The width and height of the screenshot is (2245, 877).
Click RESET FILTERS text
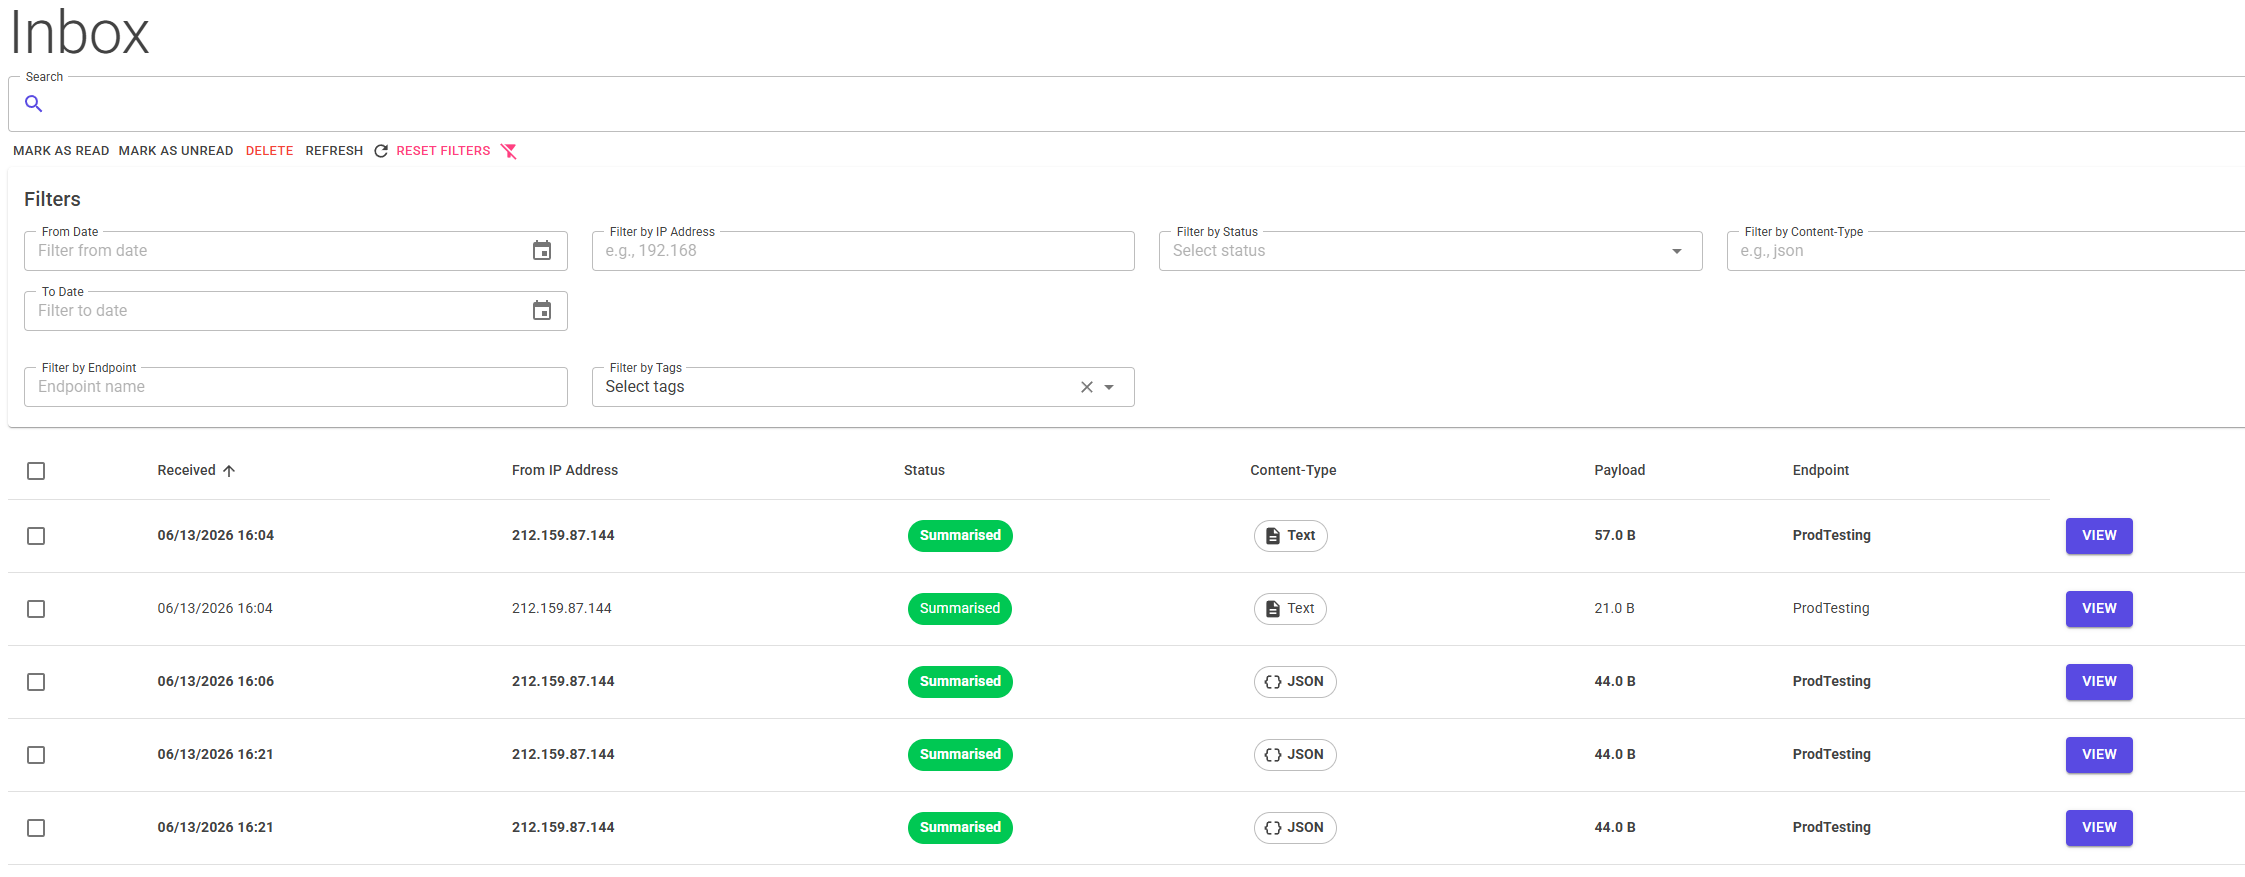pos(443,151)
